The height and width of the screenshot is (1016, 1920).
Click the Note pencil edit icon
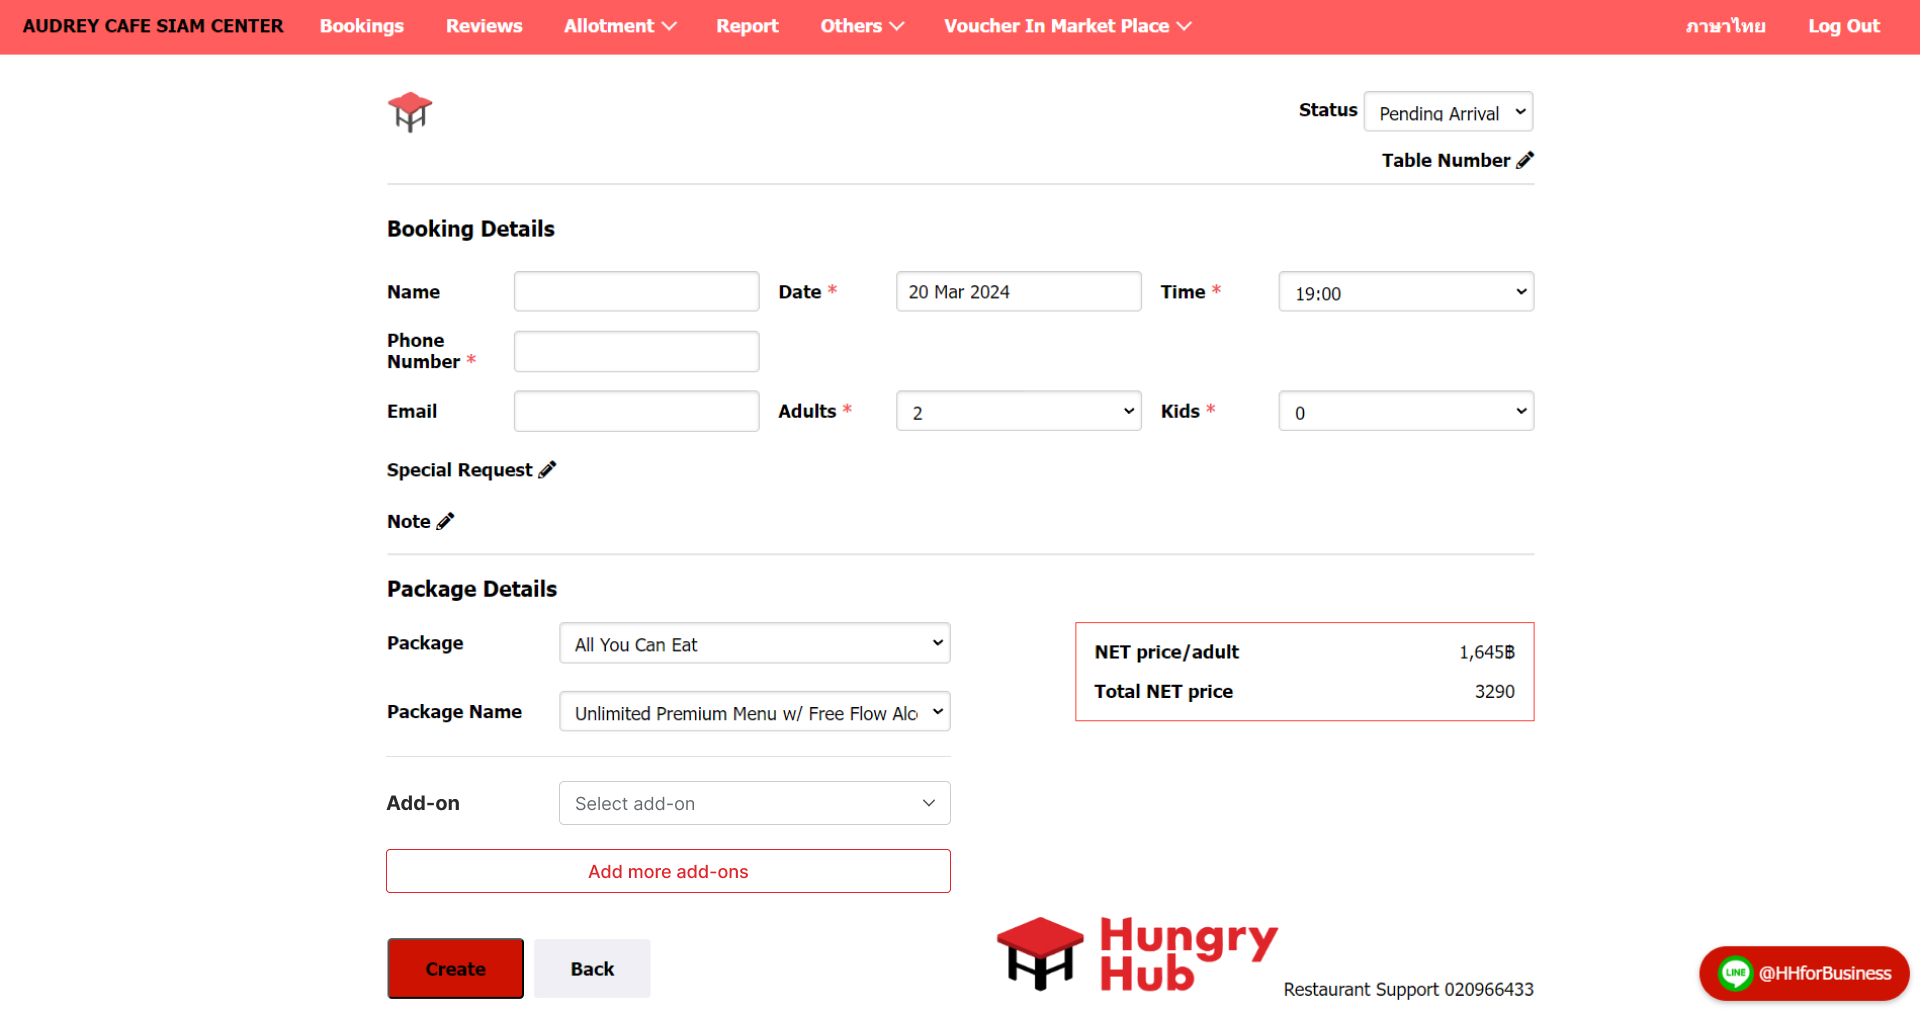[445, 521]
